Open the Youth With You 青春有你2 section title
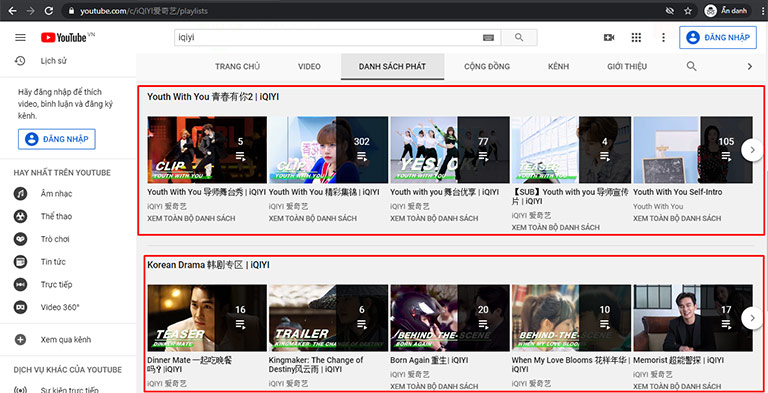 point(213,97)
